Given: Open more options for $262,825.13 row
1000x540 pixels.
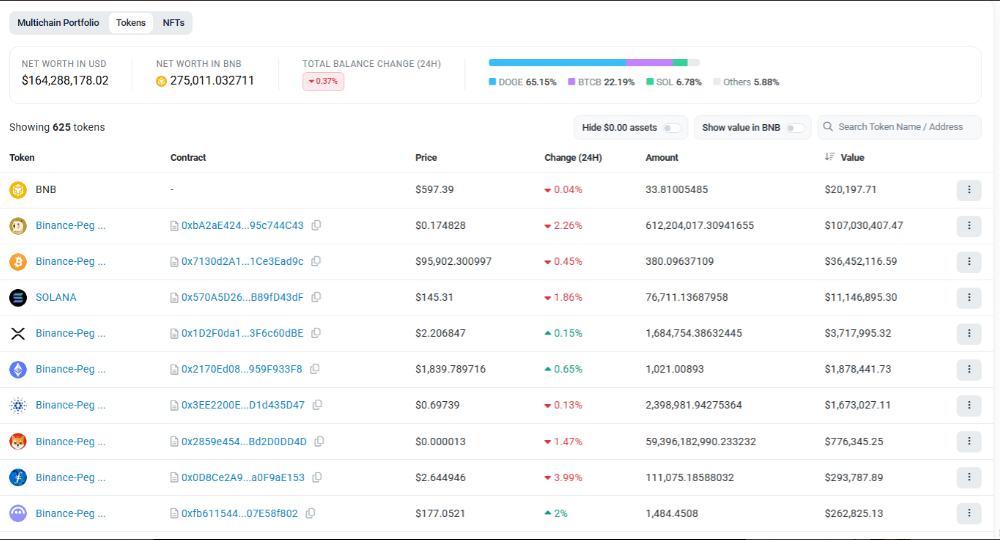Looking at the screenshot, I should (x=969, y=513).
